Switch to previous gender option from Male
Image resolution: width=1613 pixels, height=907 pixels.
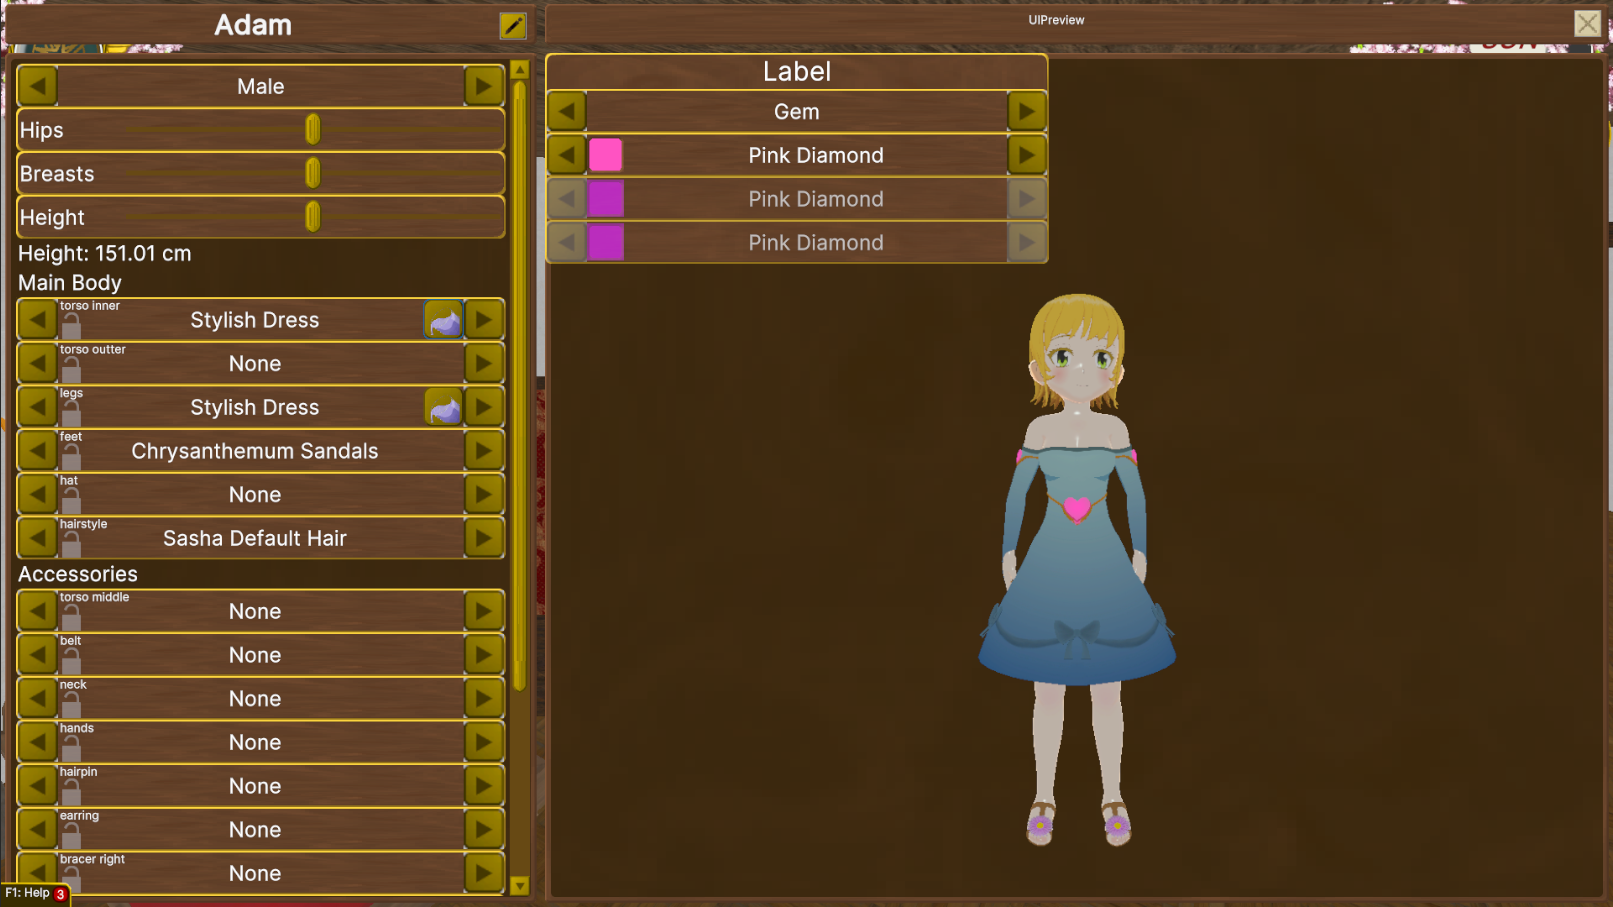(37, 86)
